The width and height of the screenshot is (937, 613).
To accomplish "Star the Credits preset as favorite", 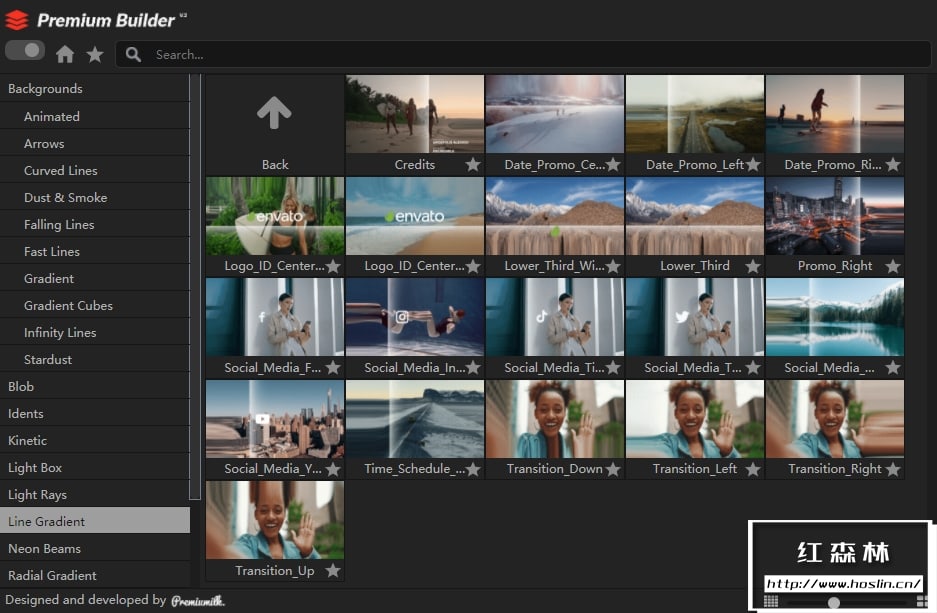I will pos(473,165).
